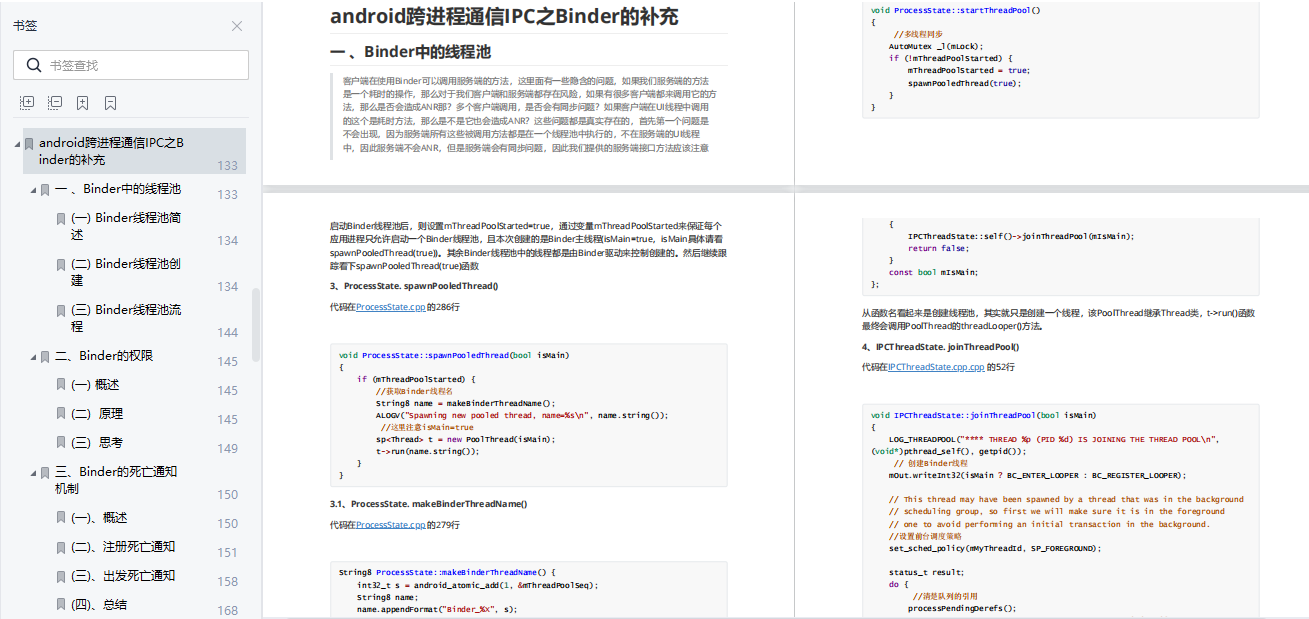Screen dimensions: 1309x619
Task: Delete bookmark icon with minus
Action: pyautogui.click(x=111, y=102)
